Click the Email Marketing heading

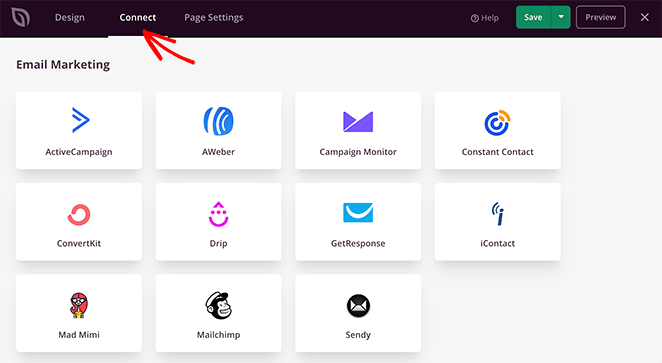[63, 65]
